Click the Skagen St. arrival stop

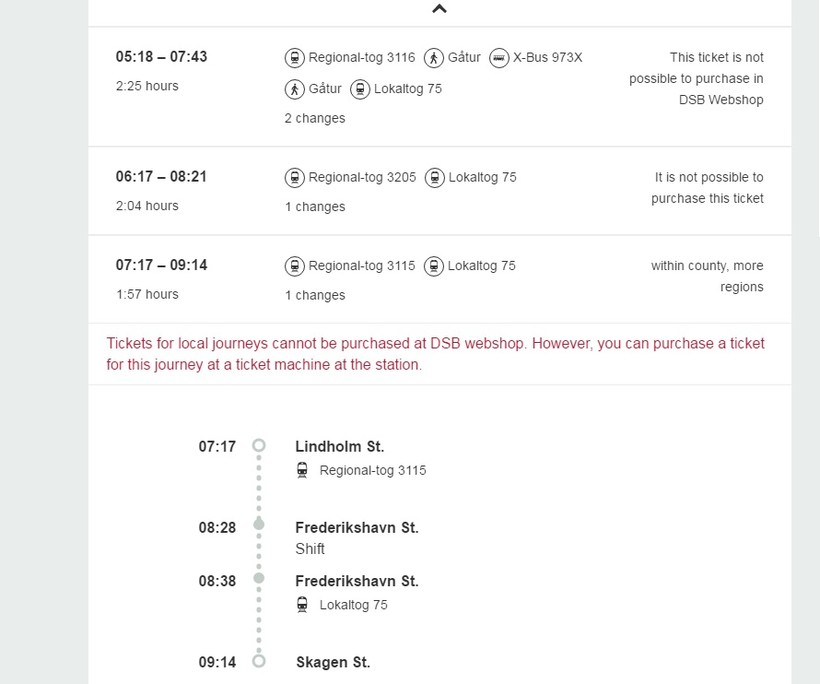[x=333, y=662]
